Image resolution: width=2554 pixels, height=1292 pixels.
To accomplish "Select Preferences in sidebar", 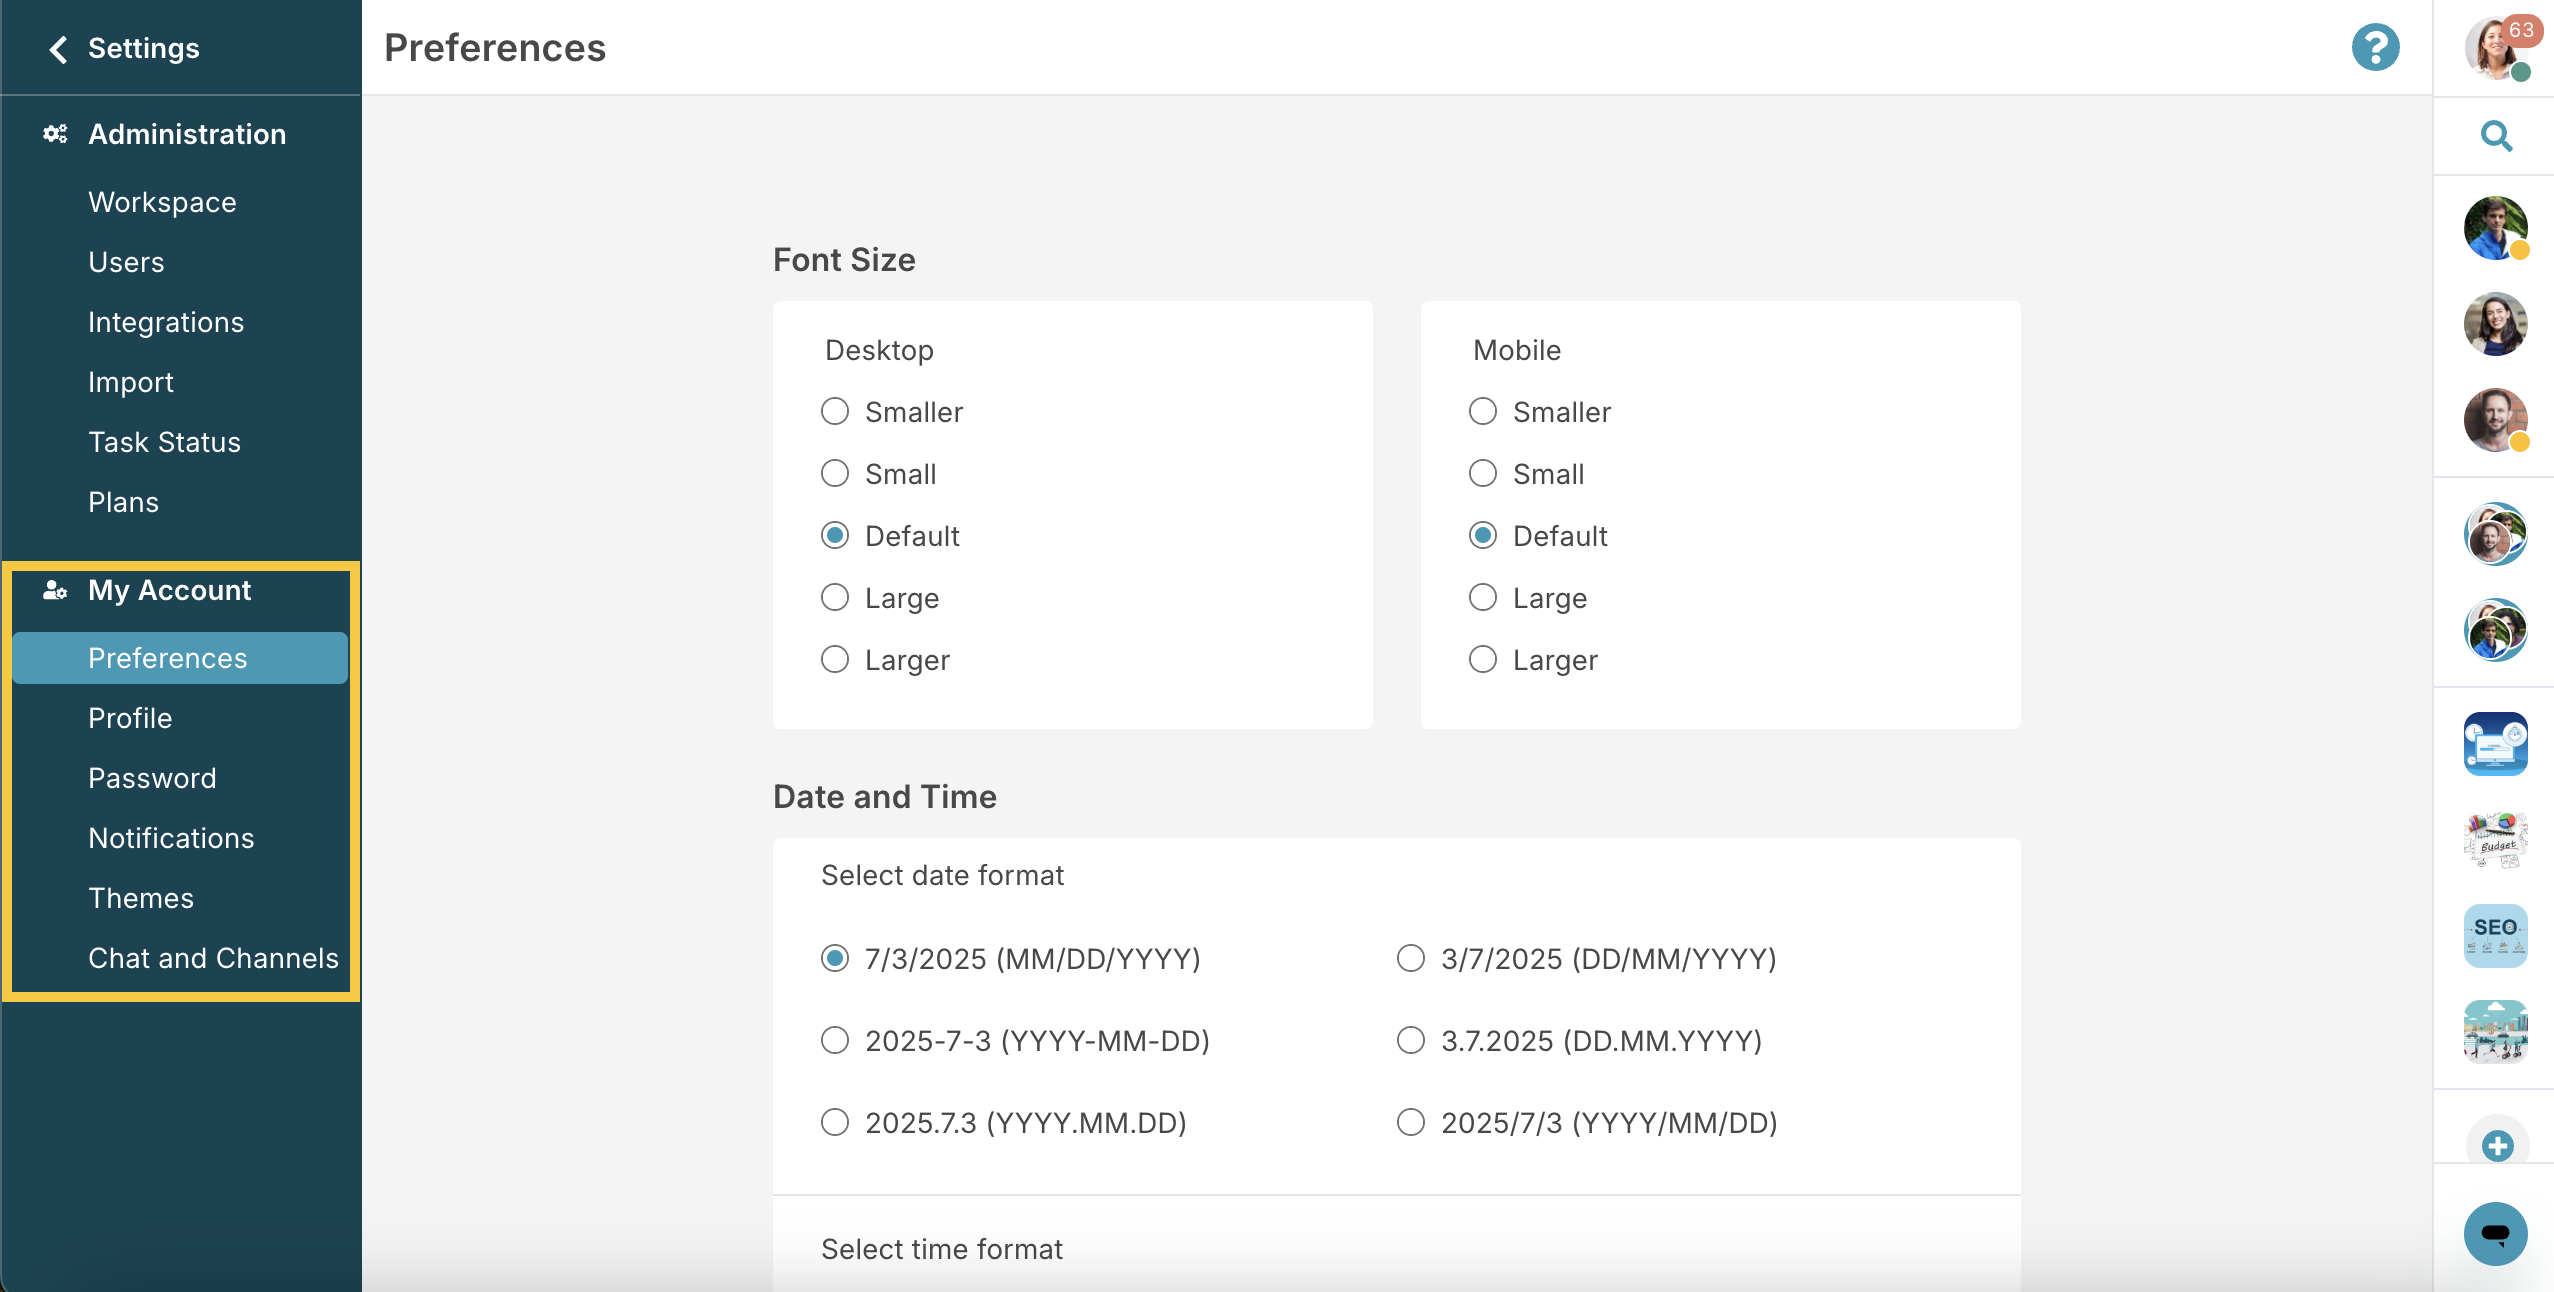I will (180, 658).
